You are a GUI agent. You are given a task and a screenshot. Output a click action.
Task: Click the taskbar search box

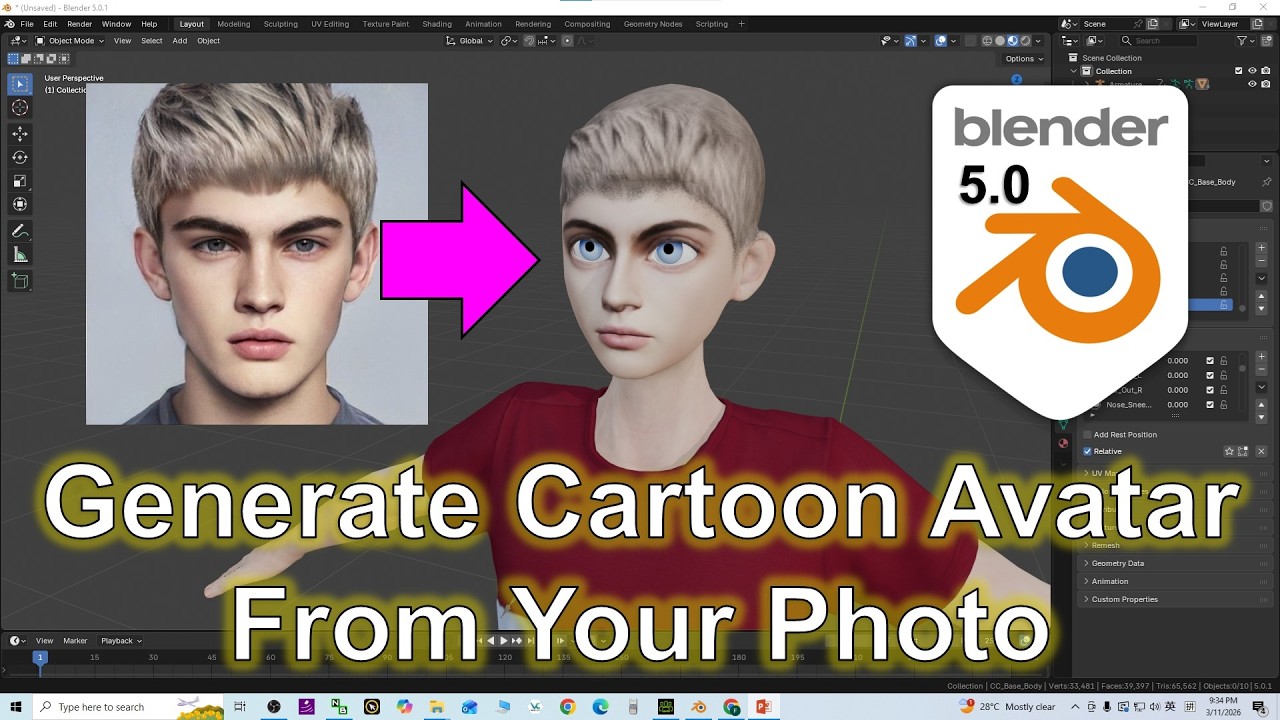(130, 707)
